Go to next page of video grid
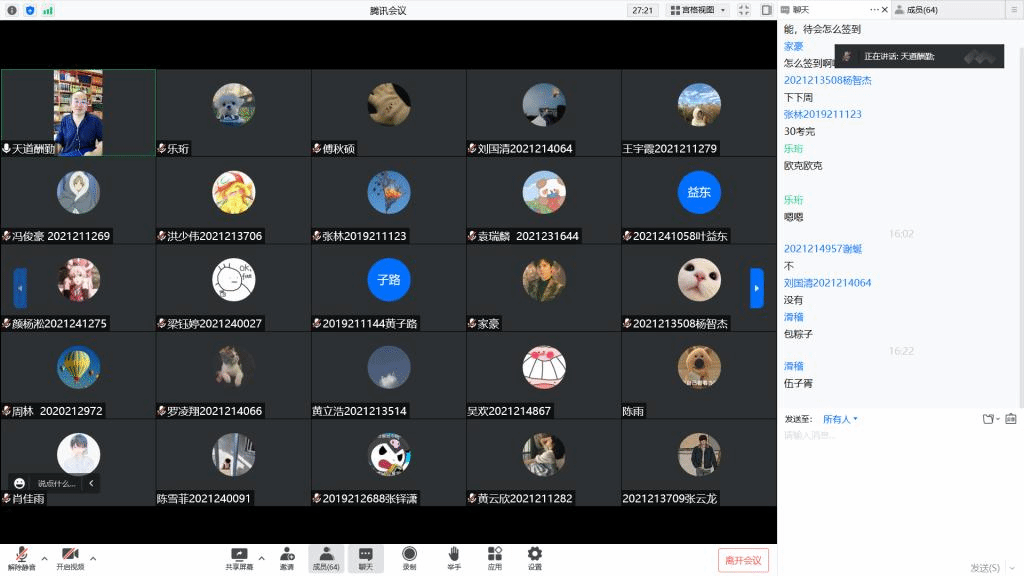 [757, 288]
